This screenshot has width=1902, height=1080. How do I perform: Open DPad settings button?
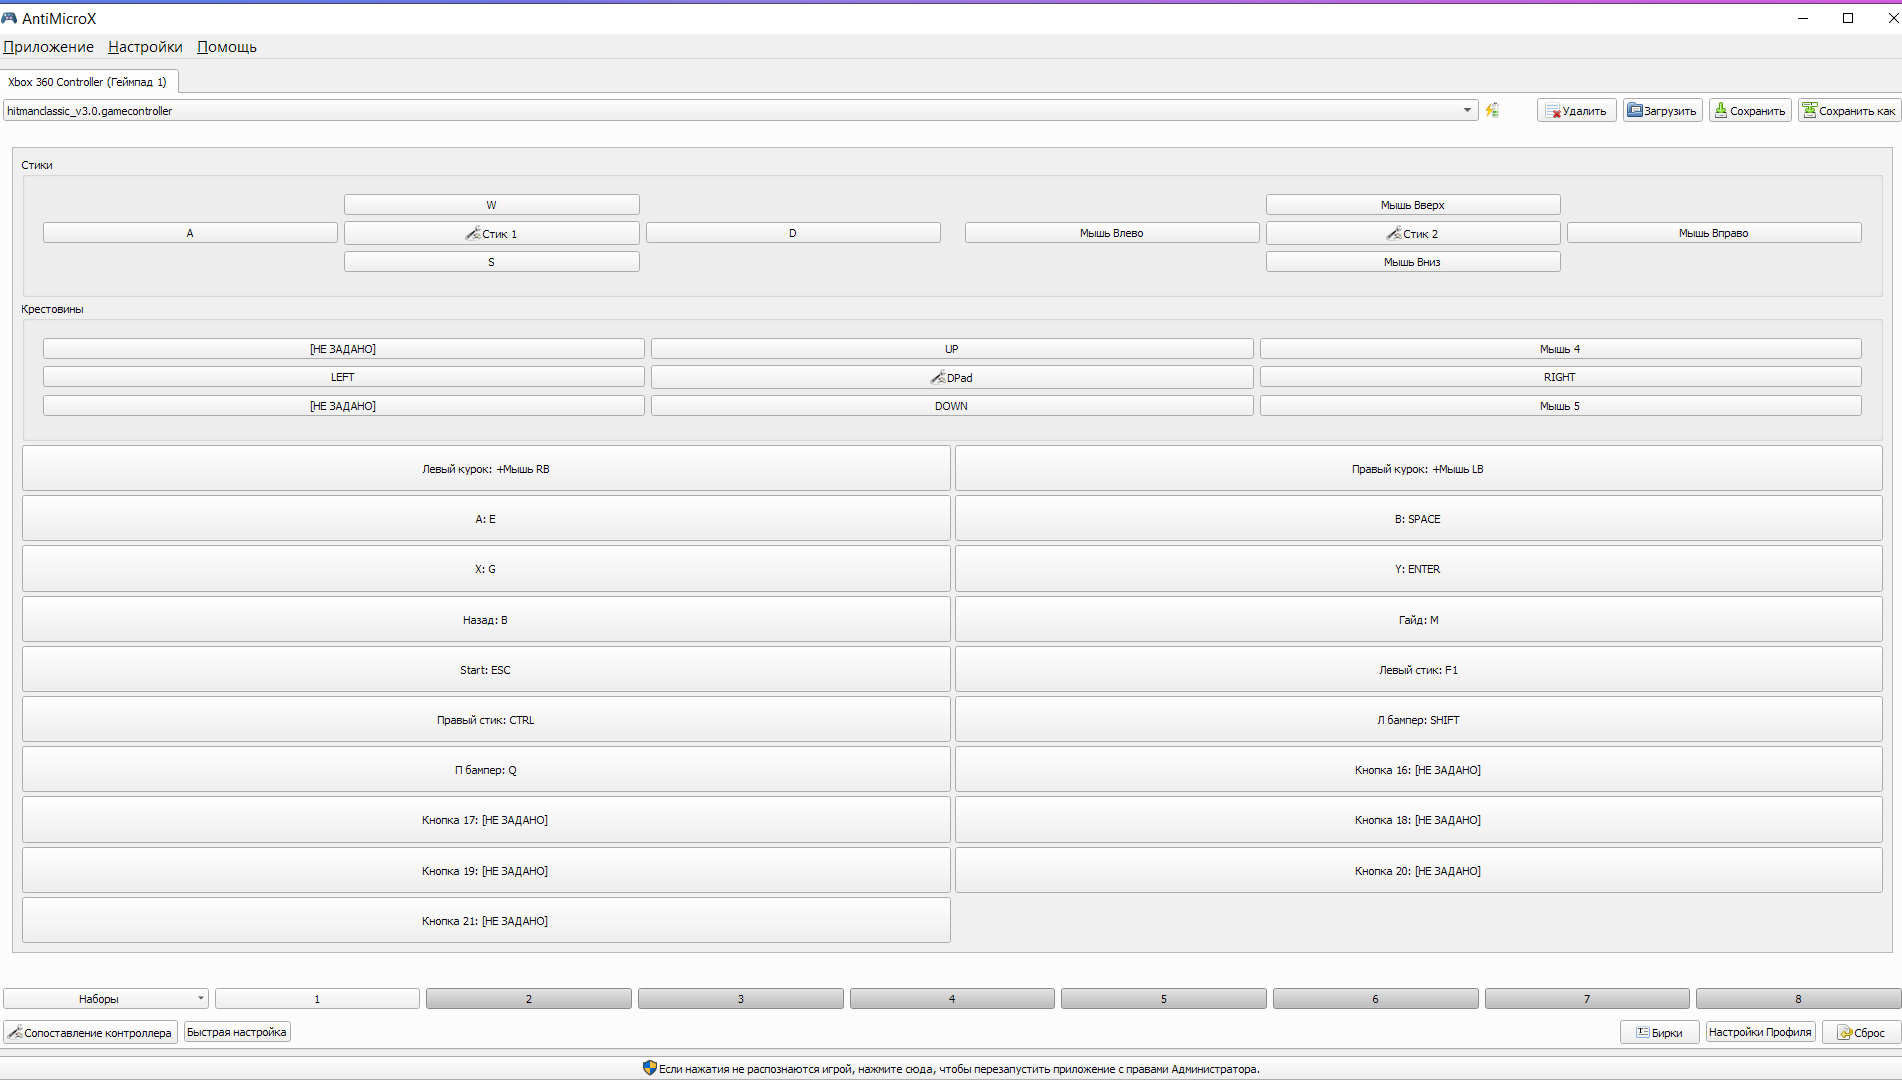click(951, 378)
